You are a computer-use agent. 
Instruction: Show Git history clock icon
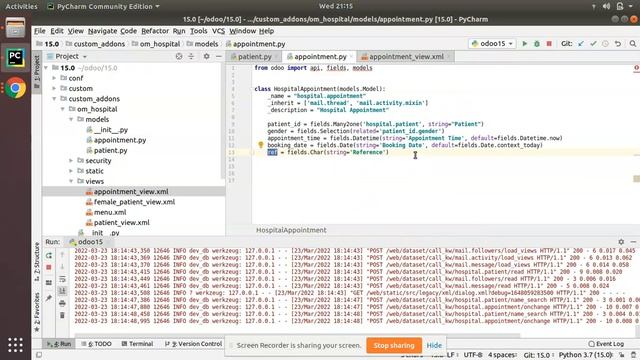pyautogui.click(x=605, y=44)
